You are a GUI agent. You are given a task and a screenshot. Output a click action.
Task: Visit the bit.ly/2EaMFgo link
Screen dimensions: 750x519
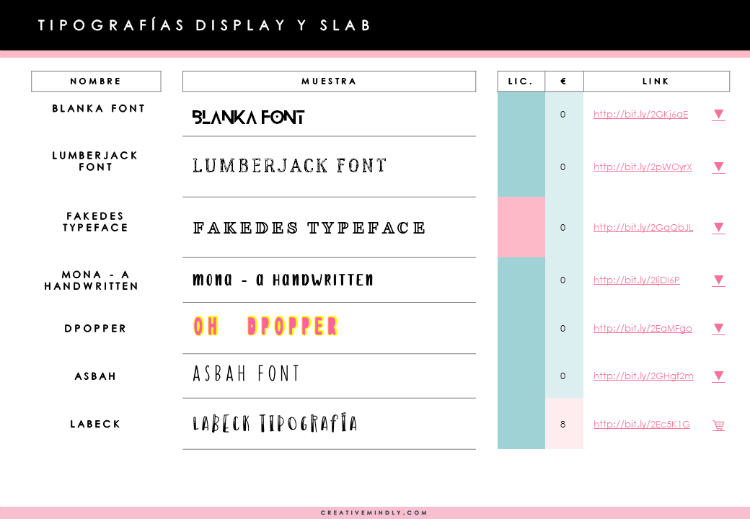642,329
